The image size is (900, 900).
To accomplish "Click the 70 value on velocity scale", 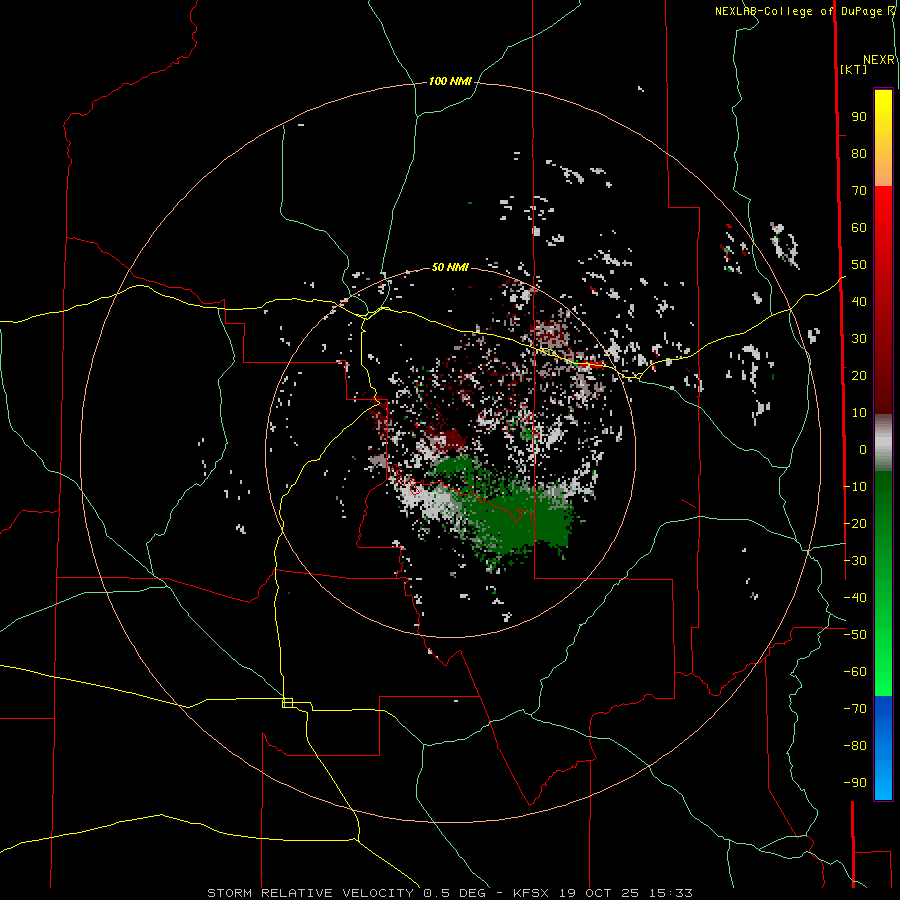I will 859,191.
